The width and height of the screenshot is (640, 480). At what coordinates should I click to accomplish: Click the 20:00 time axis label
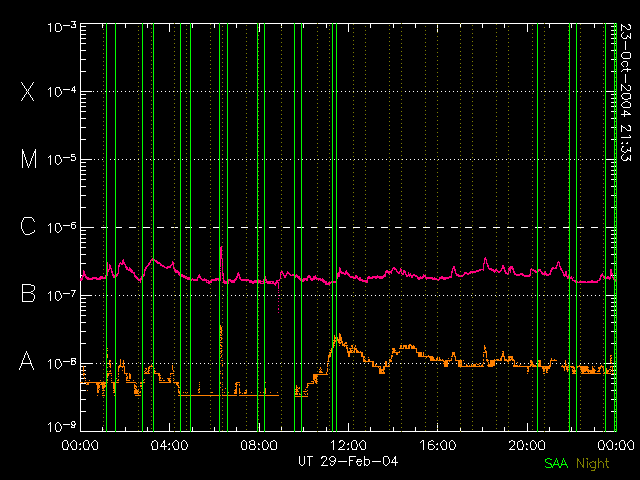click(527, 445)
